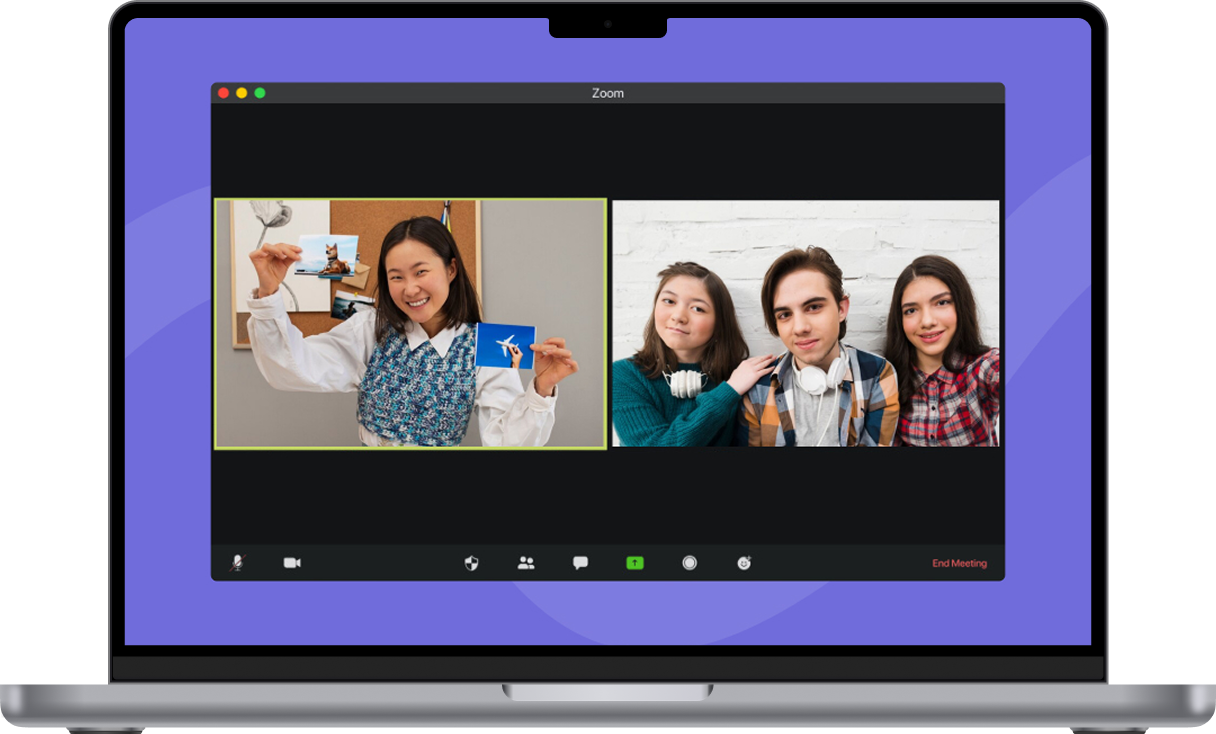Open the Participants panel
The image size is (1216, 734).
pyautogui.click(x=526, y=563)
